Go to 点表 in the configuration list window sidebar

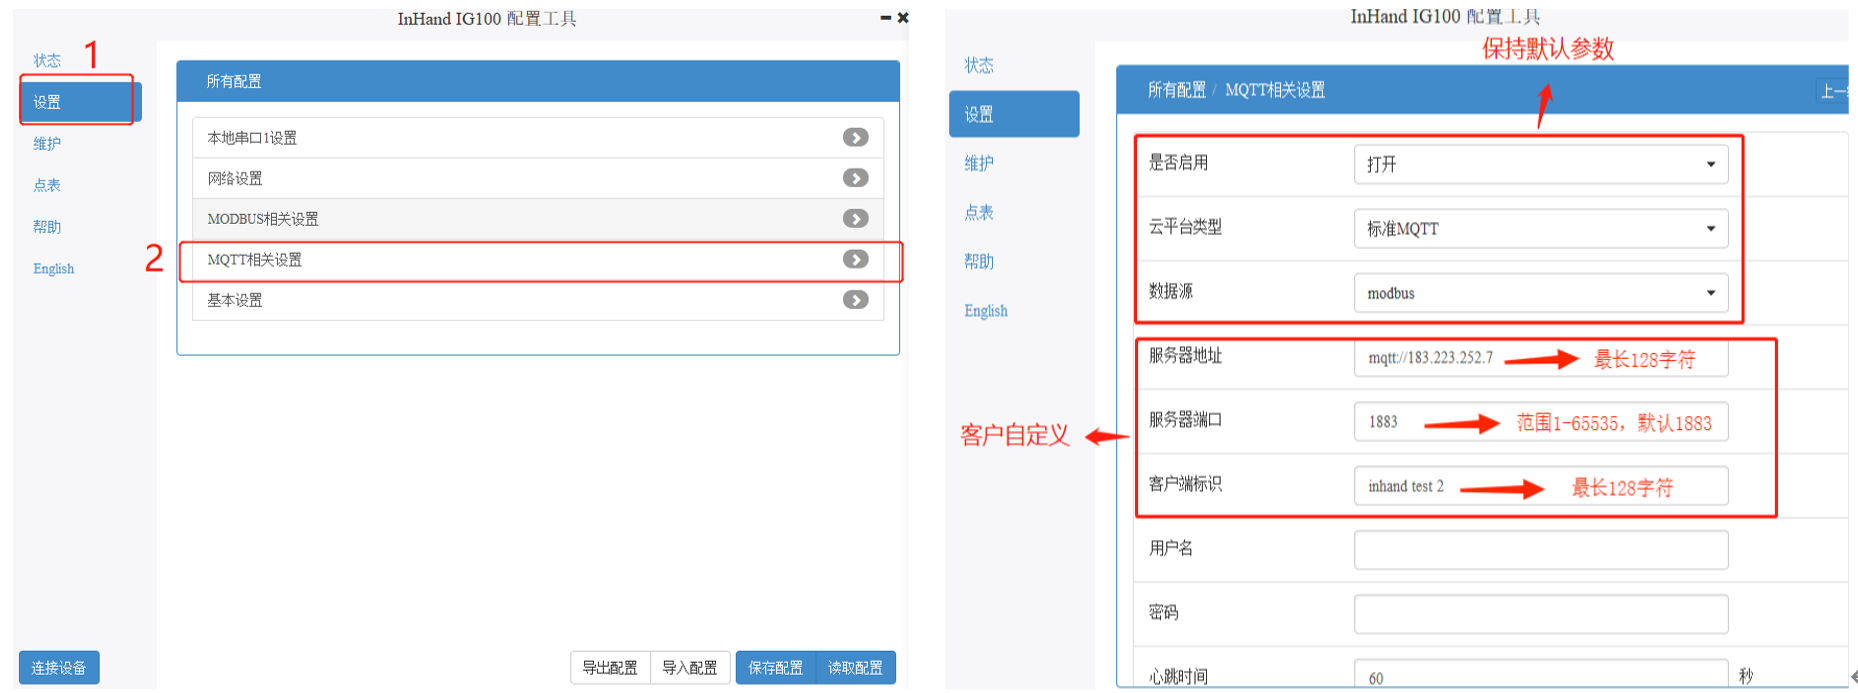coord(47,185)
